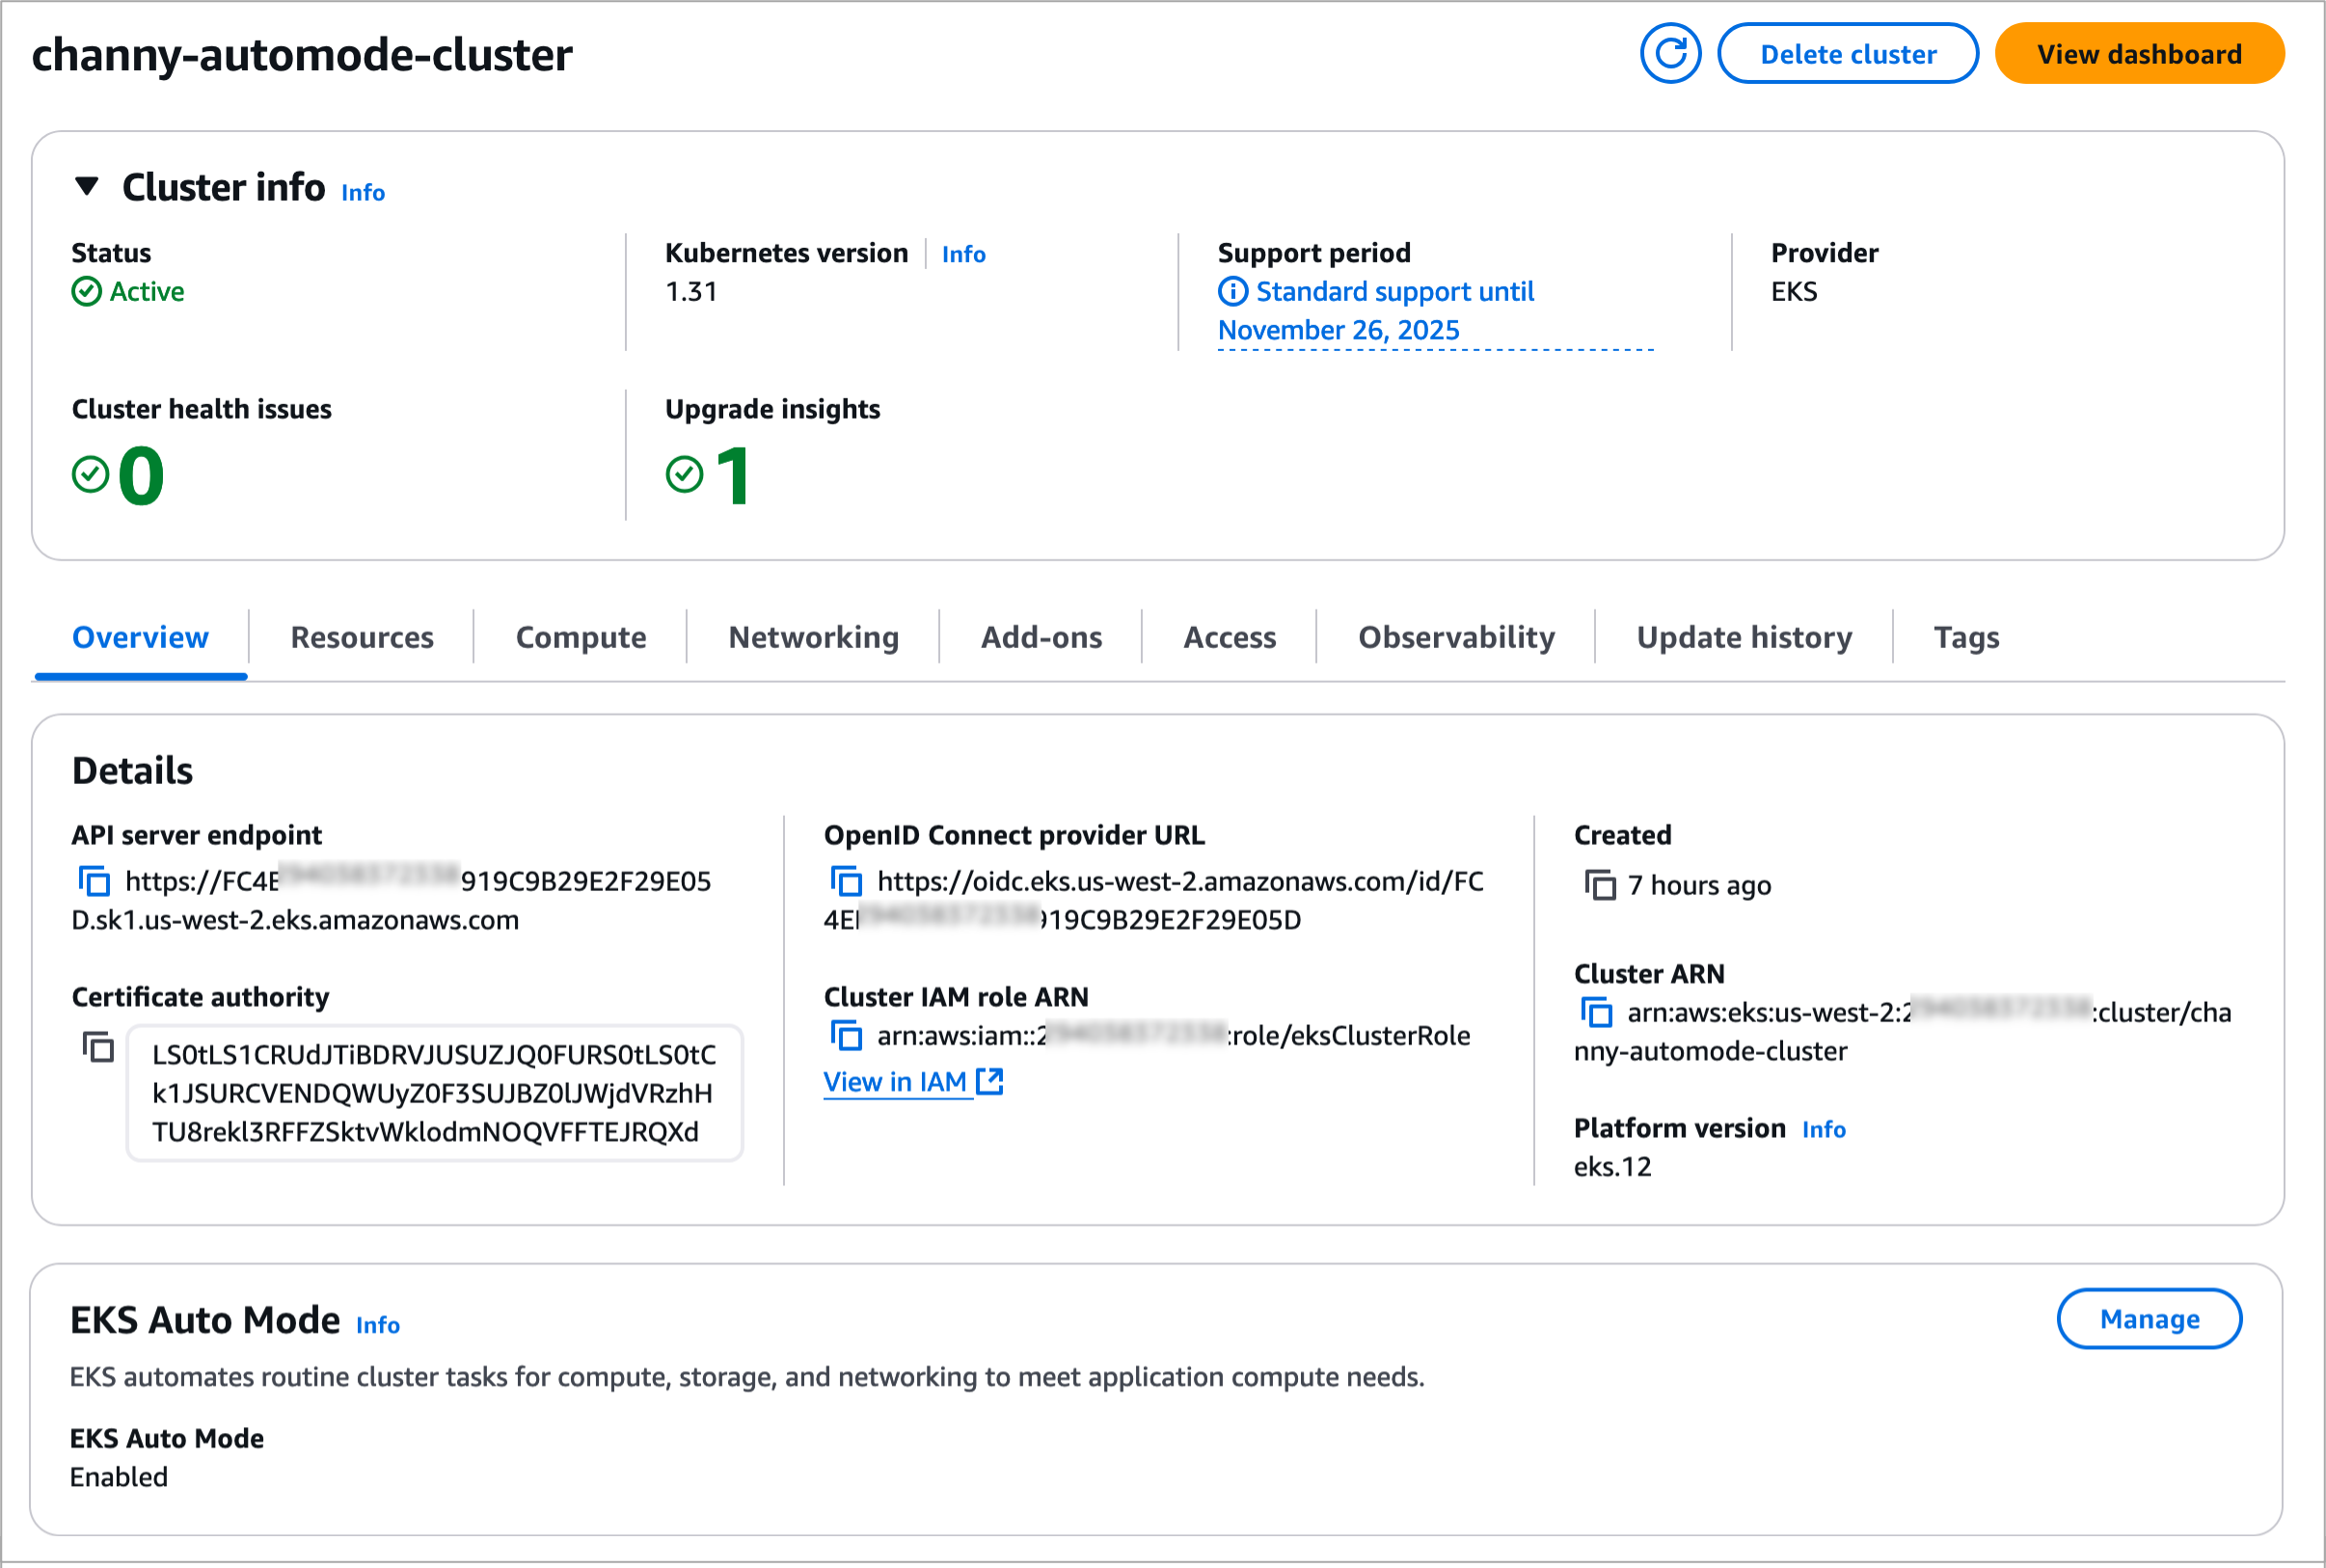Image resolution: width=2326 pixels, height=1568 pixels.
Task: Click Manage for EKS Auto Mode
Action: pyautogui.click(x=2148, y=1319)
